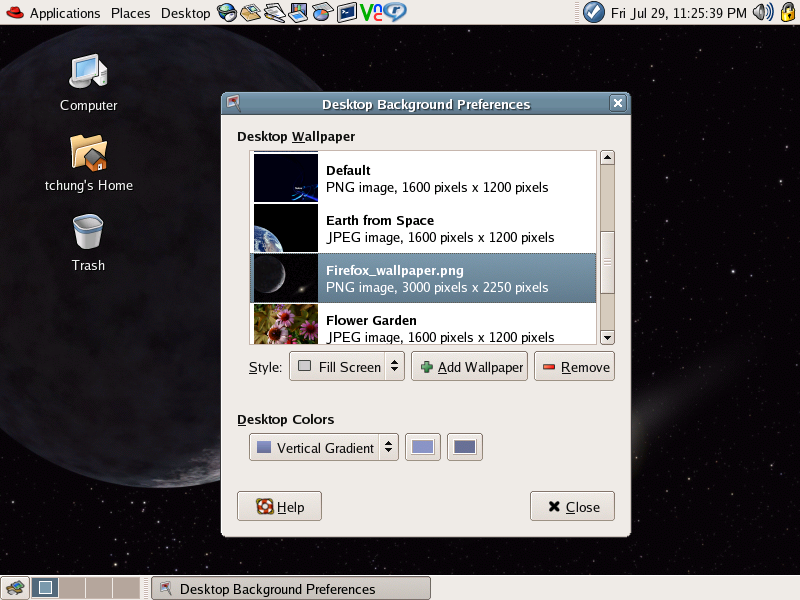The width and height of the screenshot is (800, 600).
Task: Click the Earth from Space thumbnail
Action: [286, 228]
